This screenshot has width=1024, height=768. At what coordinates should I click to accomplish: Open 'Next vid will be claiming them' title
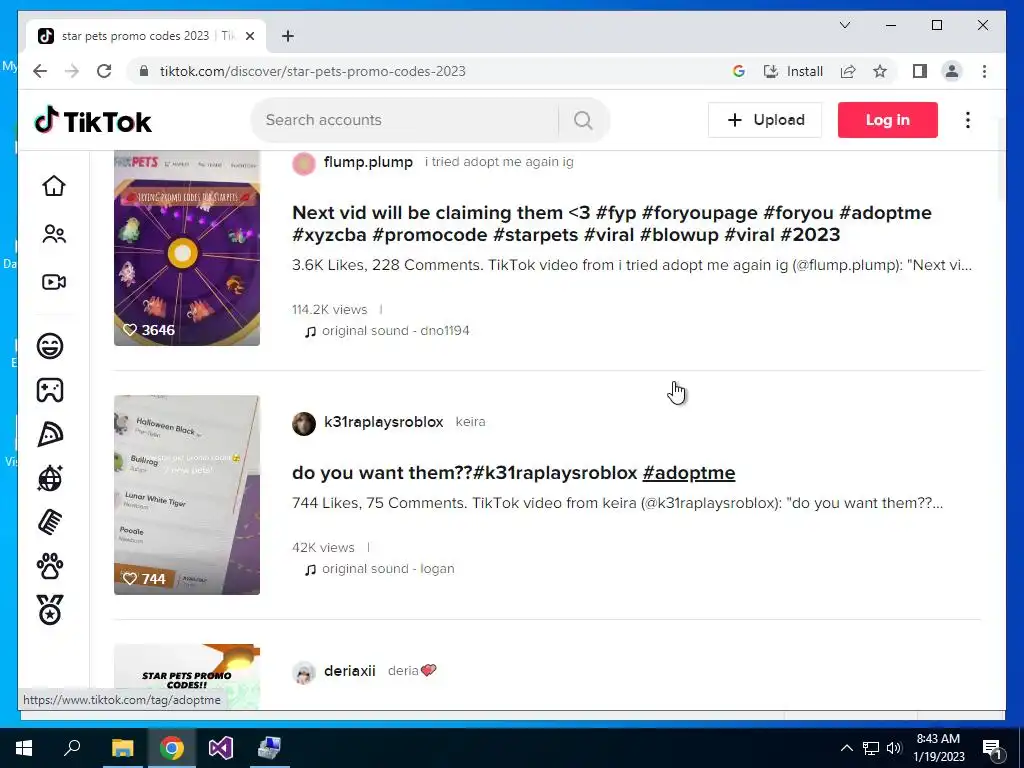(612, 223)
